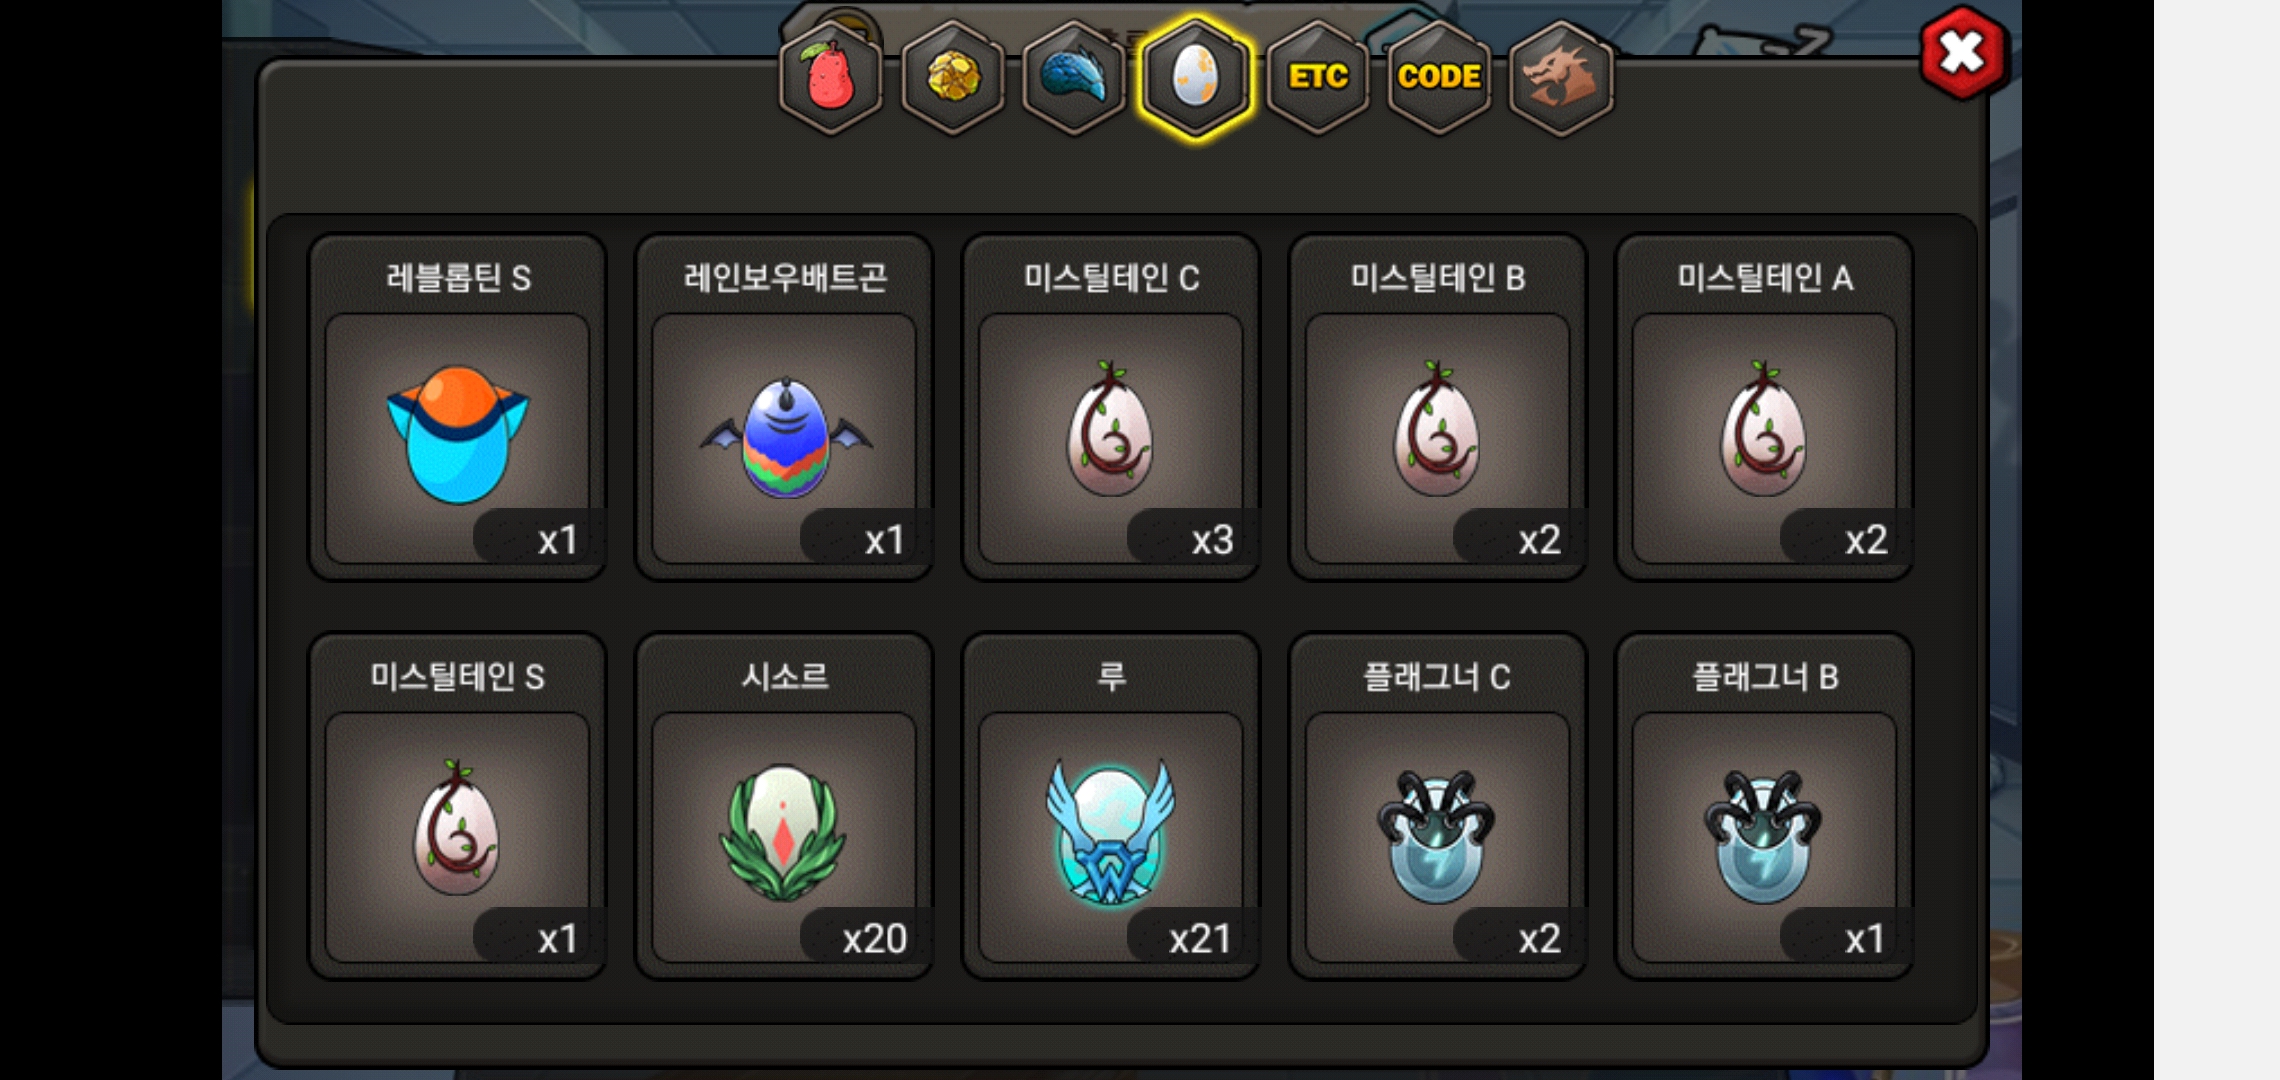Open the ETC tab
The width and height of the screenshot is (2280, 1080).
coord(1318,78)
